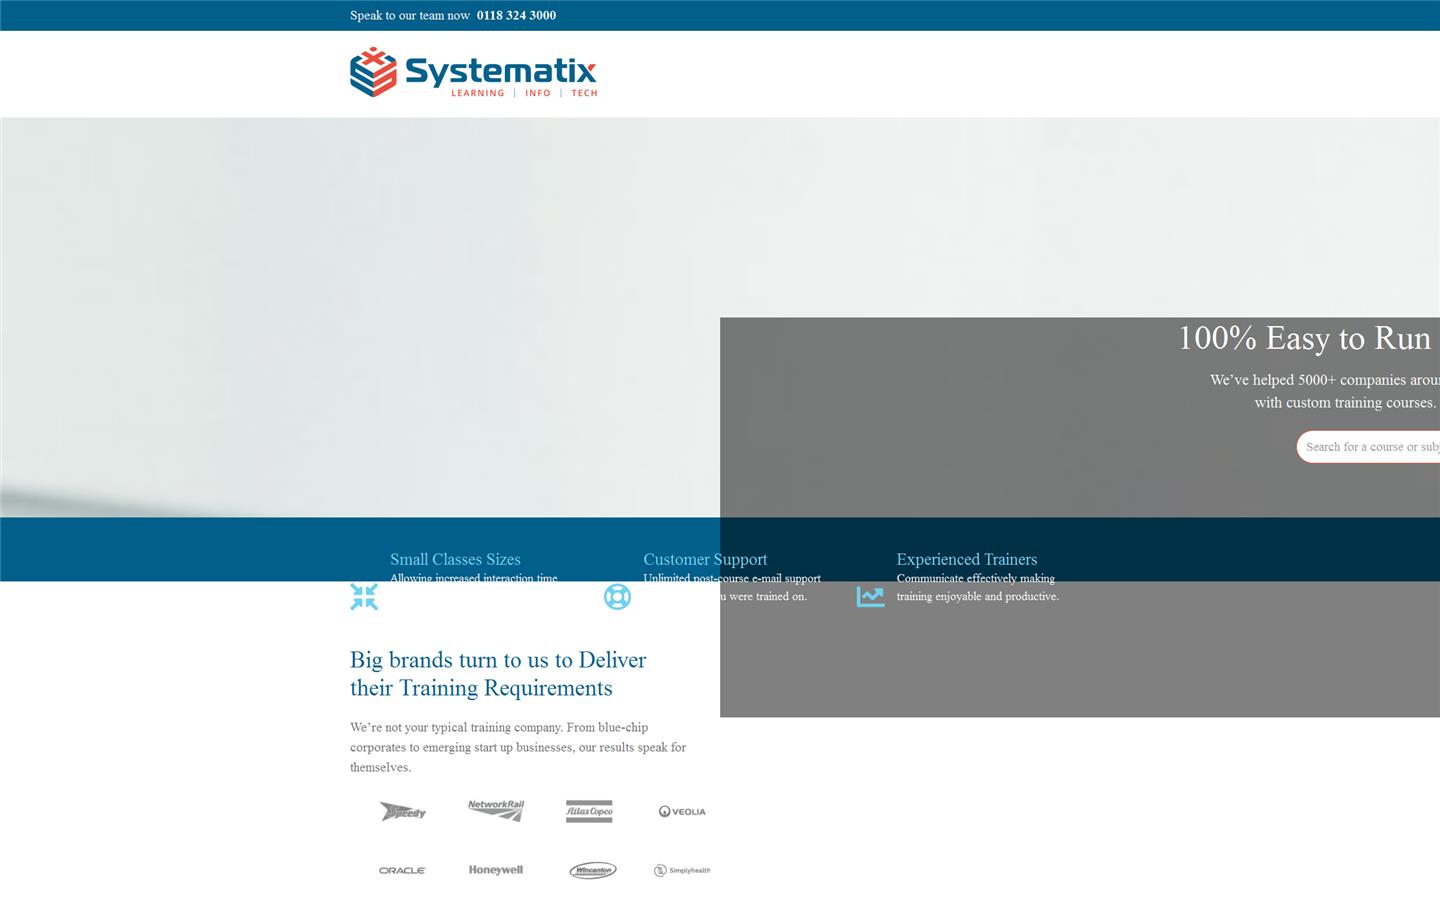The image size is (1440, 900).
Task: Select the Speedy brand logo
Action: pos(403,811)
